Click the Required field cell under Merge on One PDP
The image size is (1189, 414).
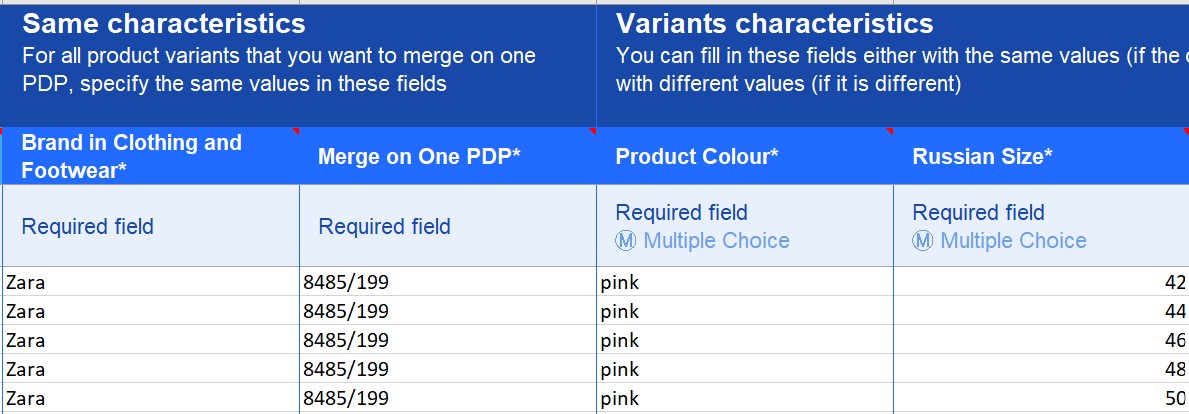(x=448, y=226)
